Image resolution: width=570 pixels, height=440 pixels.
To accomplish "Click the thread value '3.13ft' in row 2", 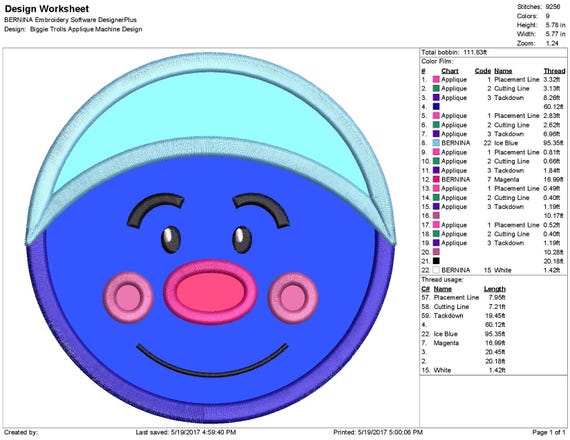I will (x=551, y=88).
